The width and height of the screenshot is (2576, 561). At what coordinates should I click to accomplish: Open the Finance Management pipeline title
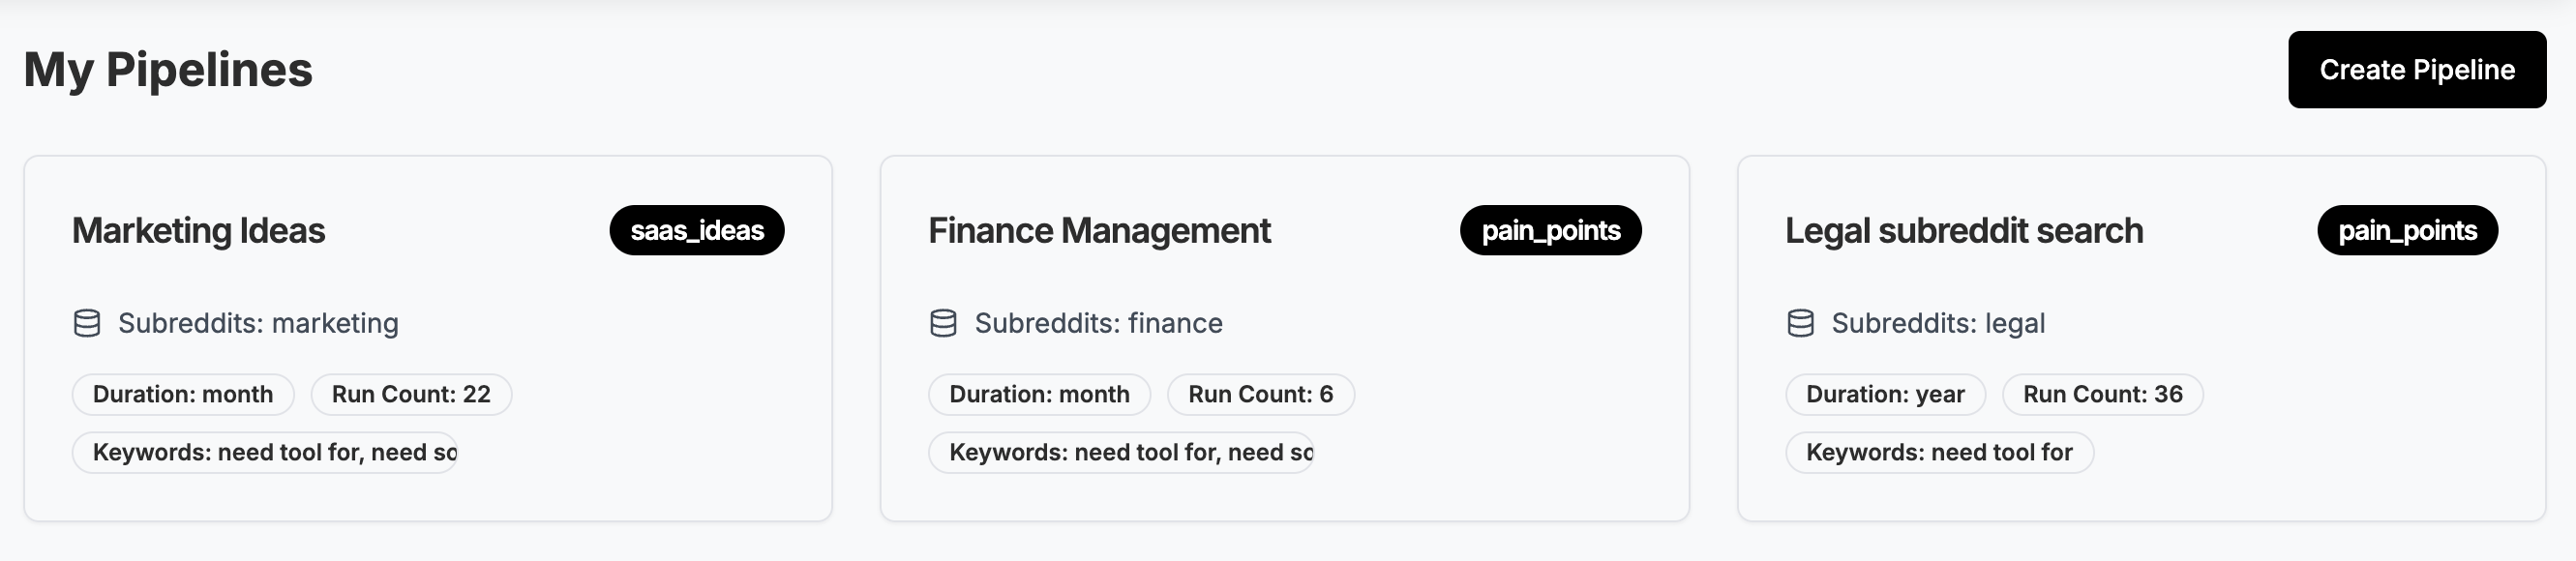1099,231
